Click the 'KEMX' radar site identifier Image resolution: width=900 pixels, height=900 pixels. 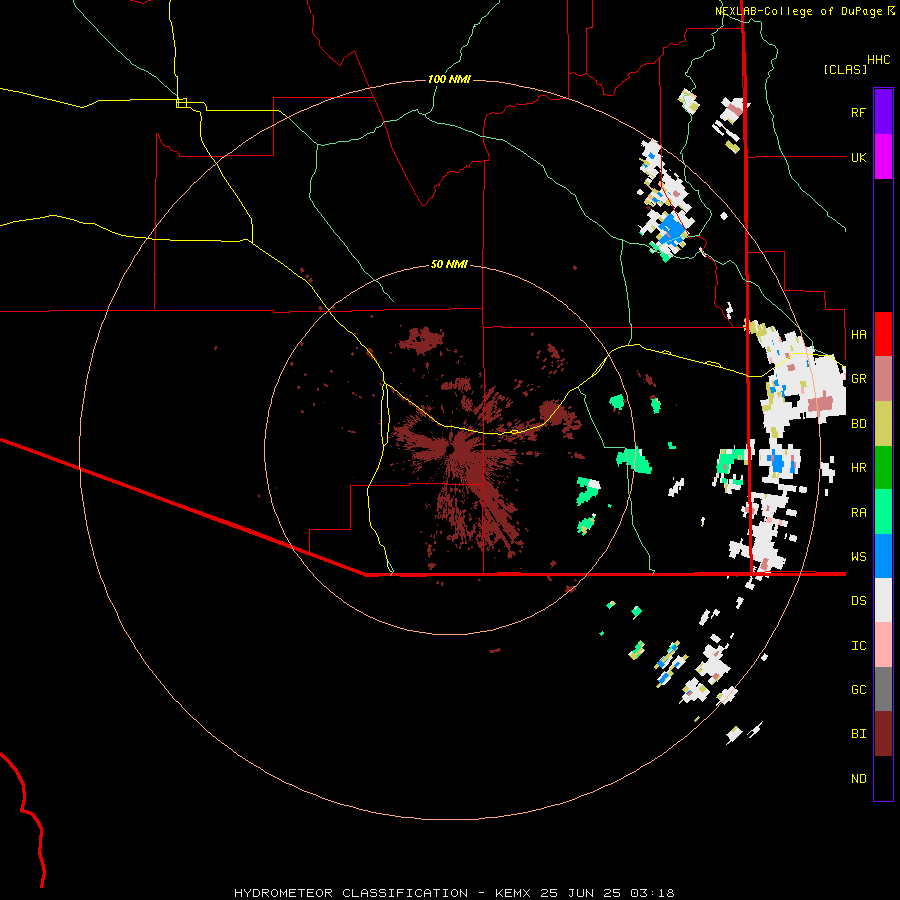click(x=513, y=893)
